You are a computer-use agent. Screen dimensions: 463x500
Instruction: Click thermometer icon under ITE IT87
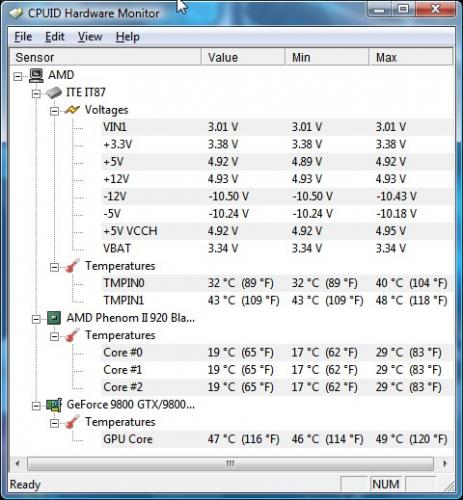[x=72, y=266]
